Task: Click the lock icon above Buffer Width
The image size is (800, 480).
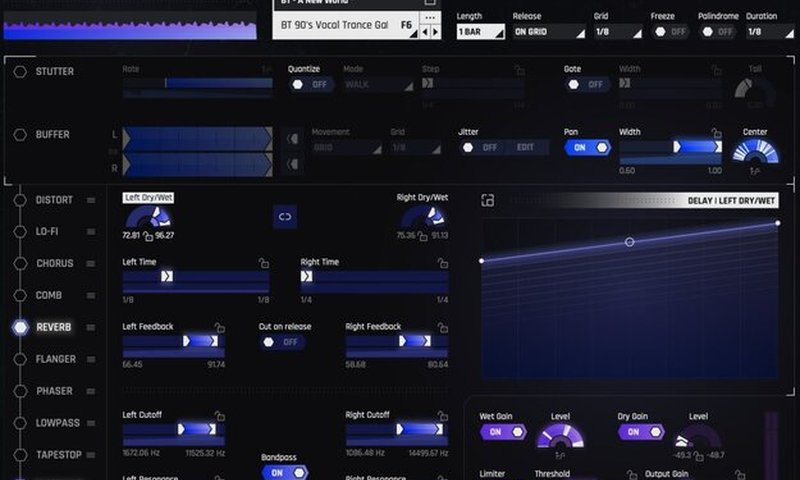Action: 716,132
